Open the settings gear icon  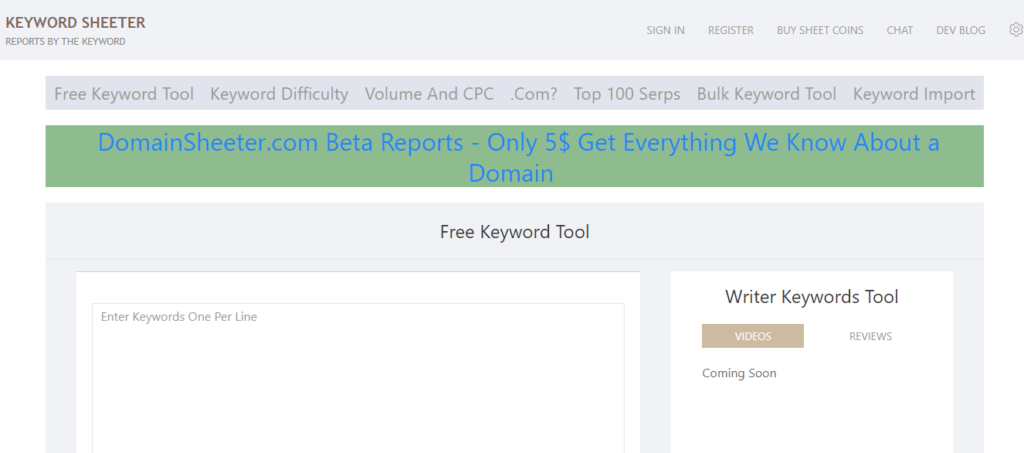tap(1016, 30)
